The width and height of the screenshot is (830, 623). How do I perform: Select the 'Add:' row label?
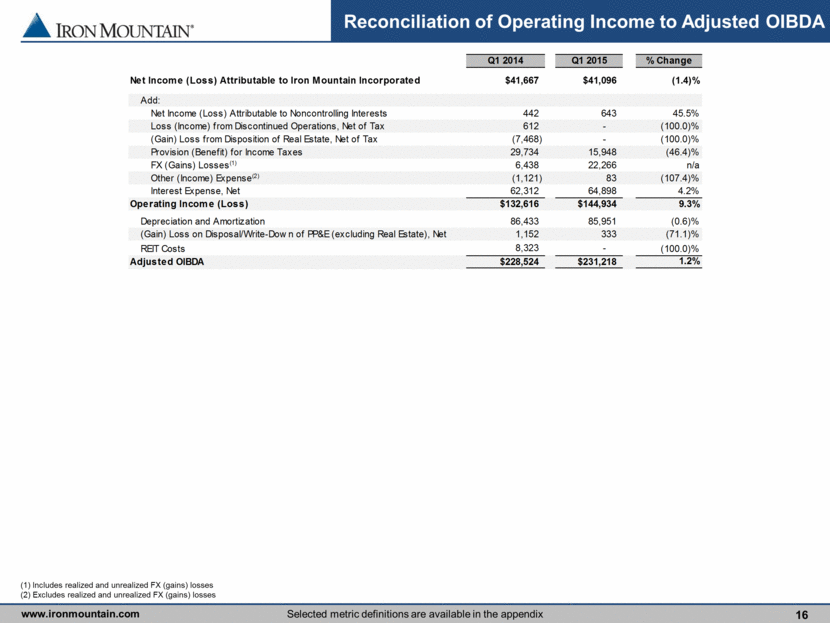(150, 101)
